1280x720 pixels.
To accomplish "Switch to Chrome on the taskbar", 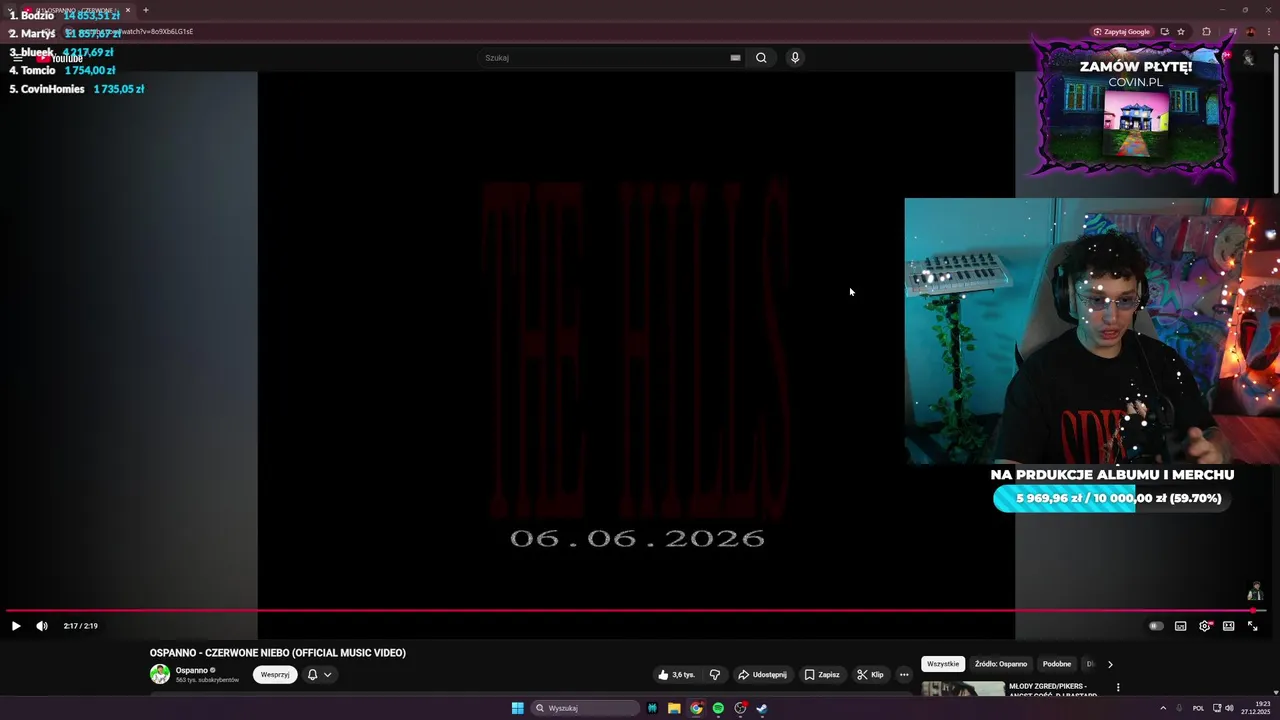I will [x=696, y=708].
